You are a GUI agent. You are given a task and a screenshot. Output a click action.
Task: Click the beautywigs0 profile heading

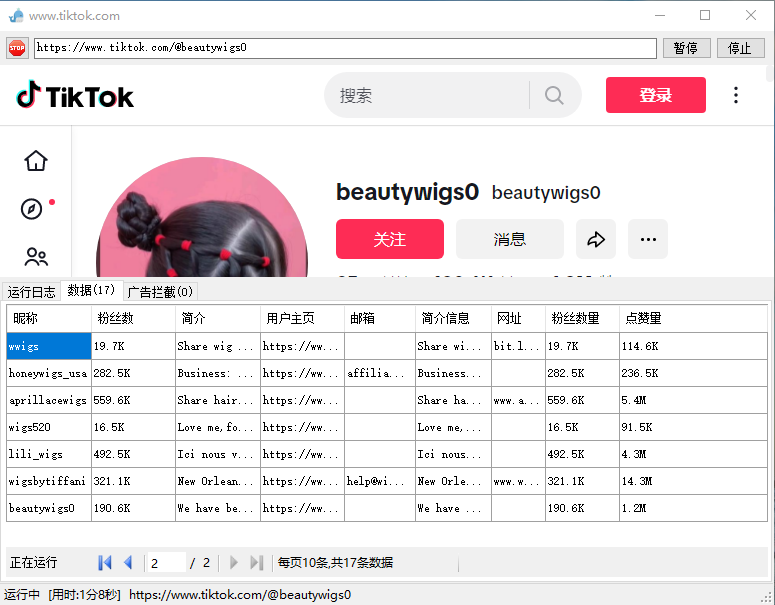407,192
